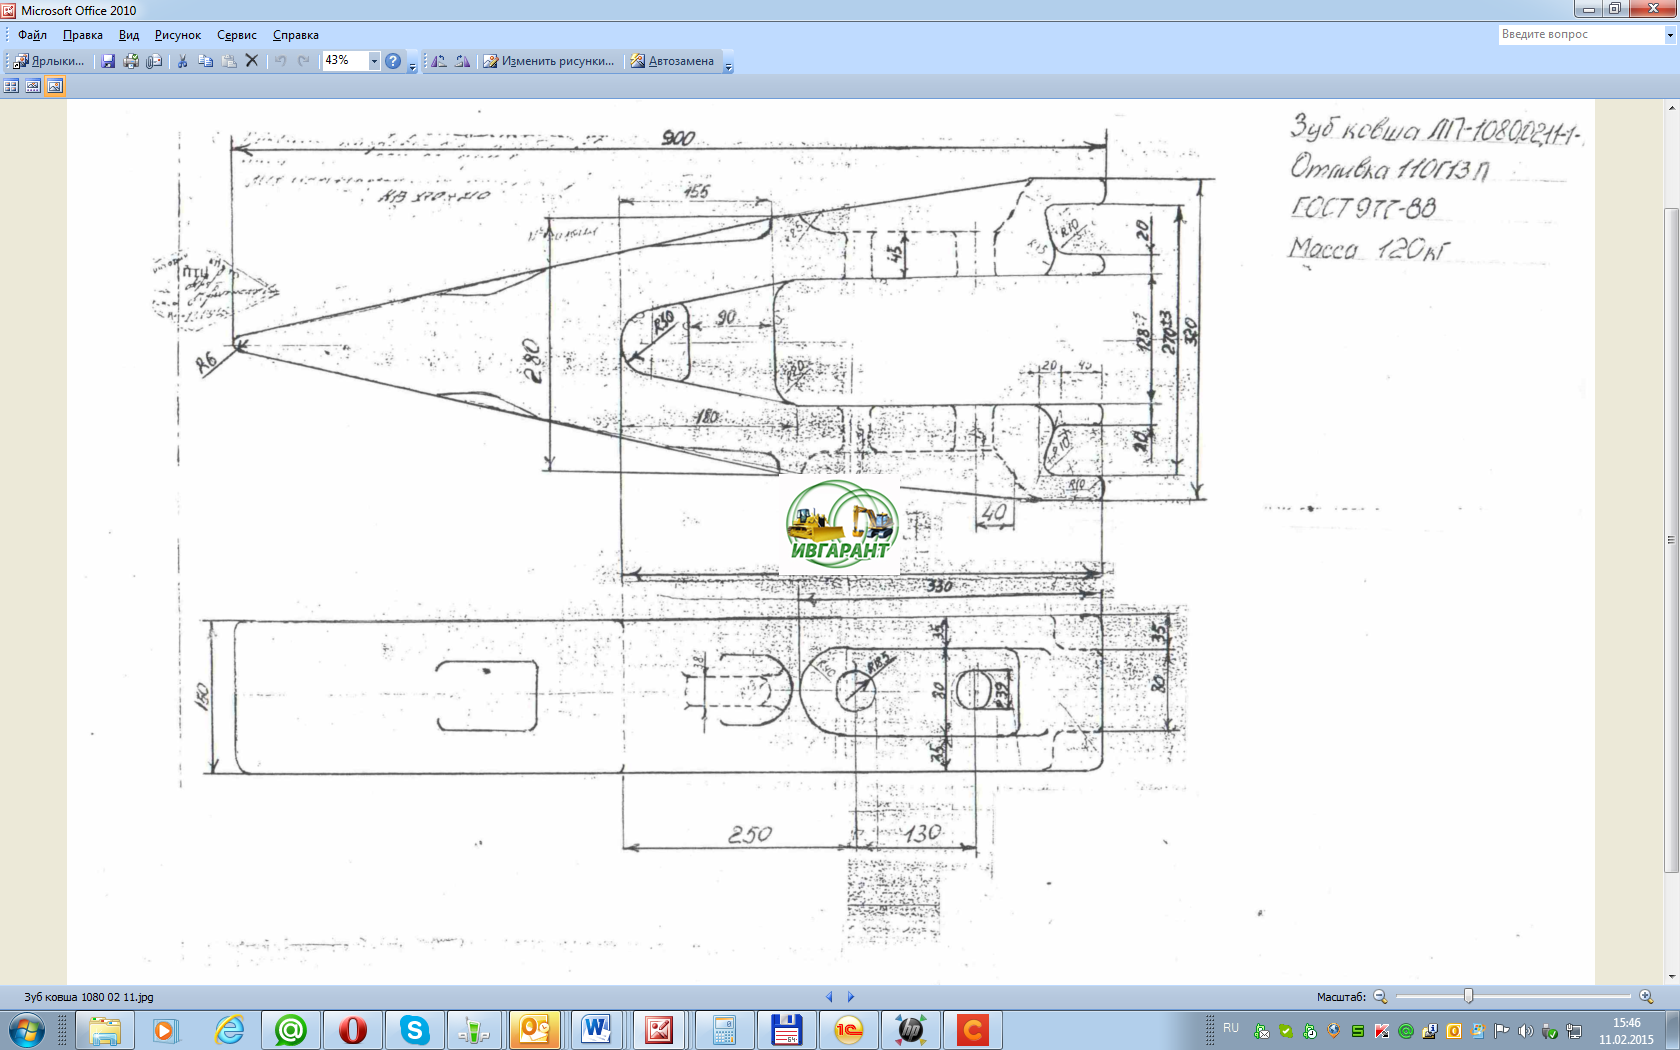Viewport: 1680px width, 1050px height.
Task: Click scrollbar down arrow
Action: click(x=1671, y=977)
